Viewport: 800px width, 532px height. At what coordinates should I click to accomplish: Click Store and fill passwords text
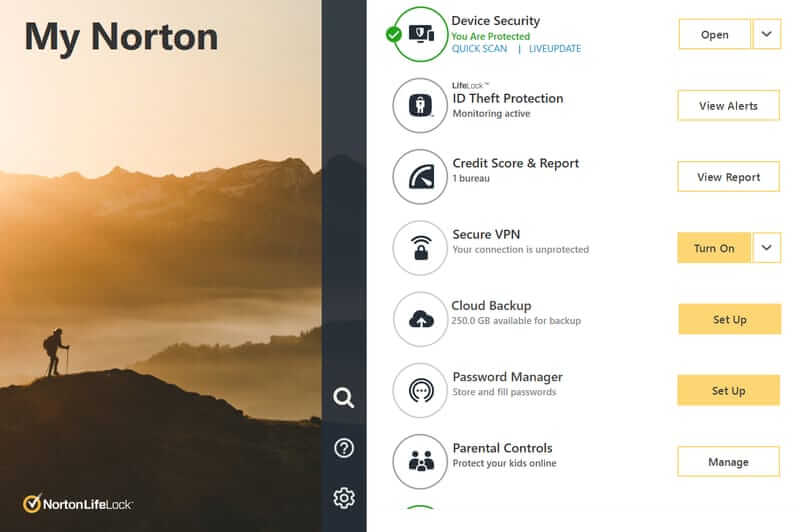point(504,392)
